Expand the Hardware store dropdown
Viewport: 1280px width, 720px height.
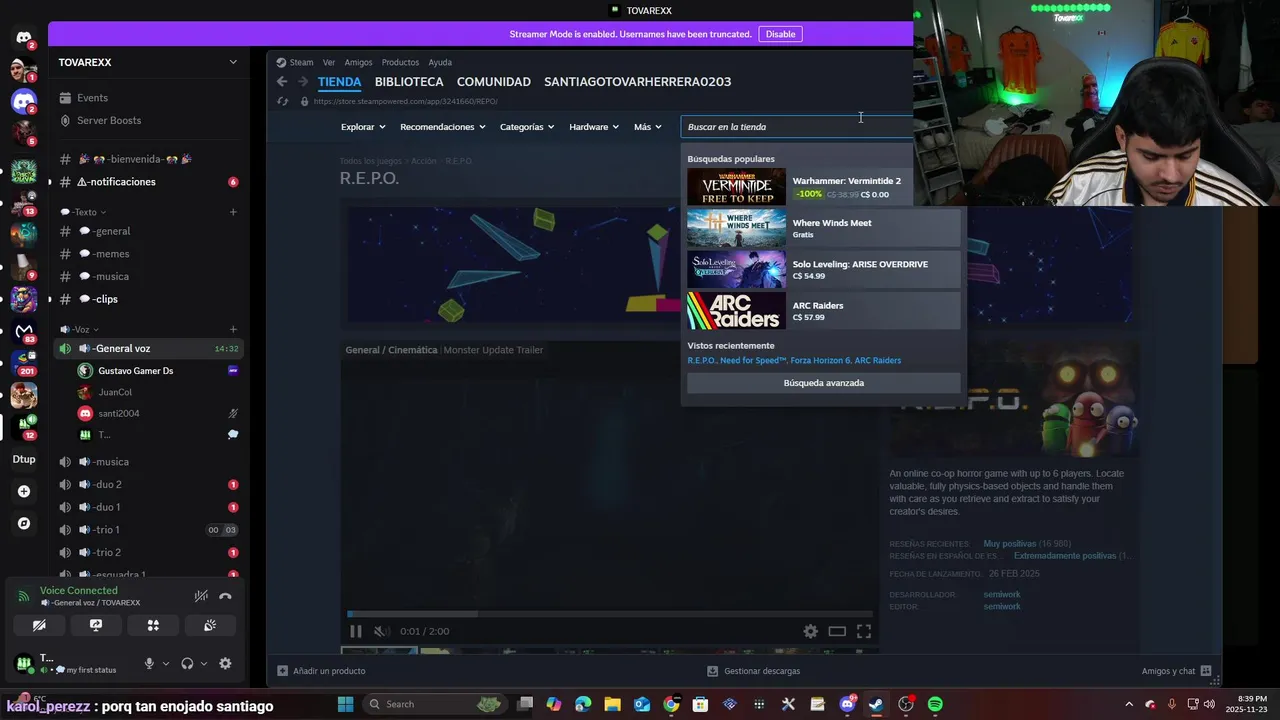coord(594,127)
